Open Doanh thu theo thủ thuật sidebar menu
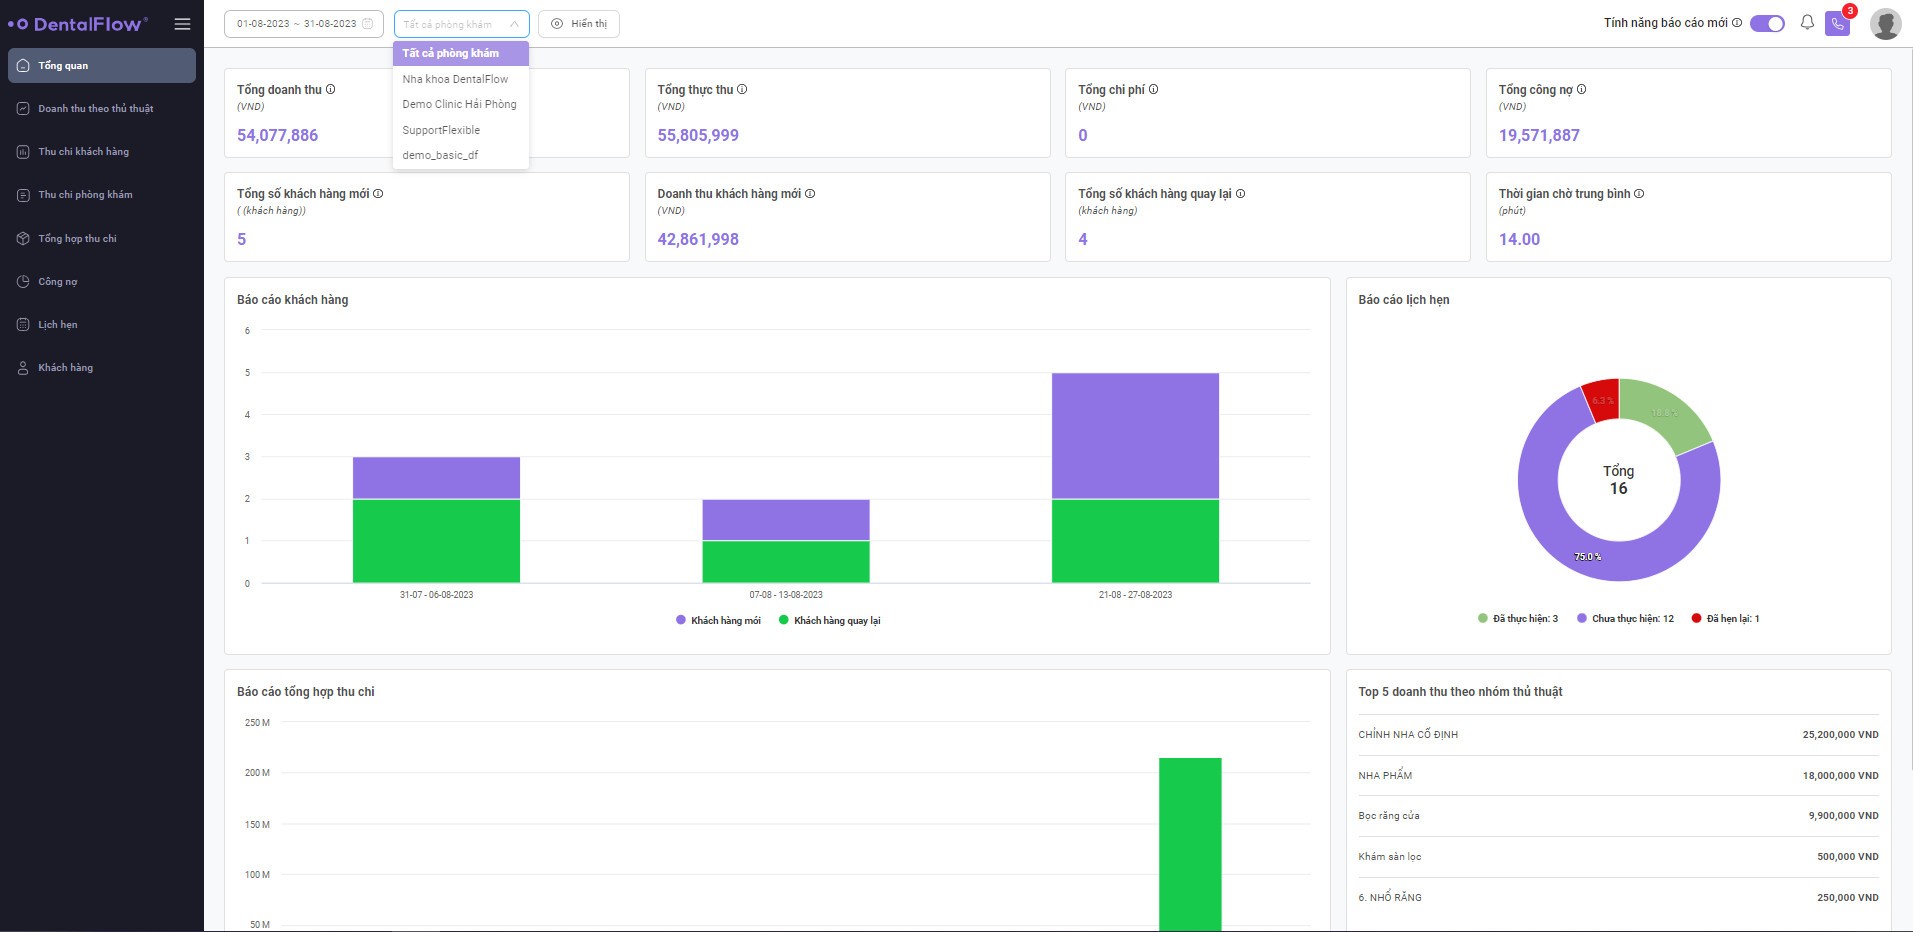 (96, 109)
